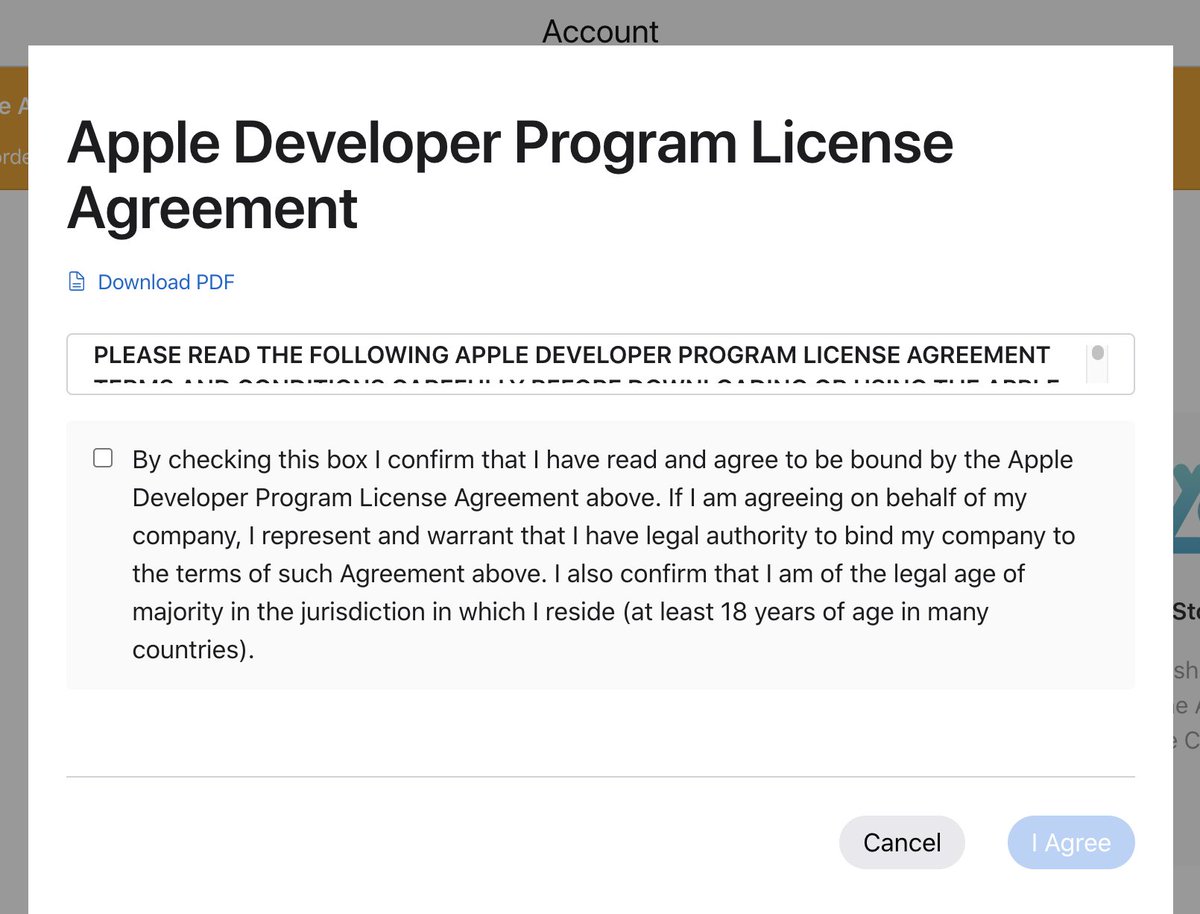The height and width of the screenshot is (914, 1200).
Task: Click the 'Apple Developer Program License Agreement' heading
Action: tap(510, 175)
